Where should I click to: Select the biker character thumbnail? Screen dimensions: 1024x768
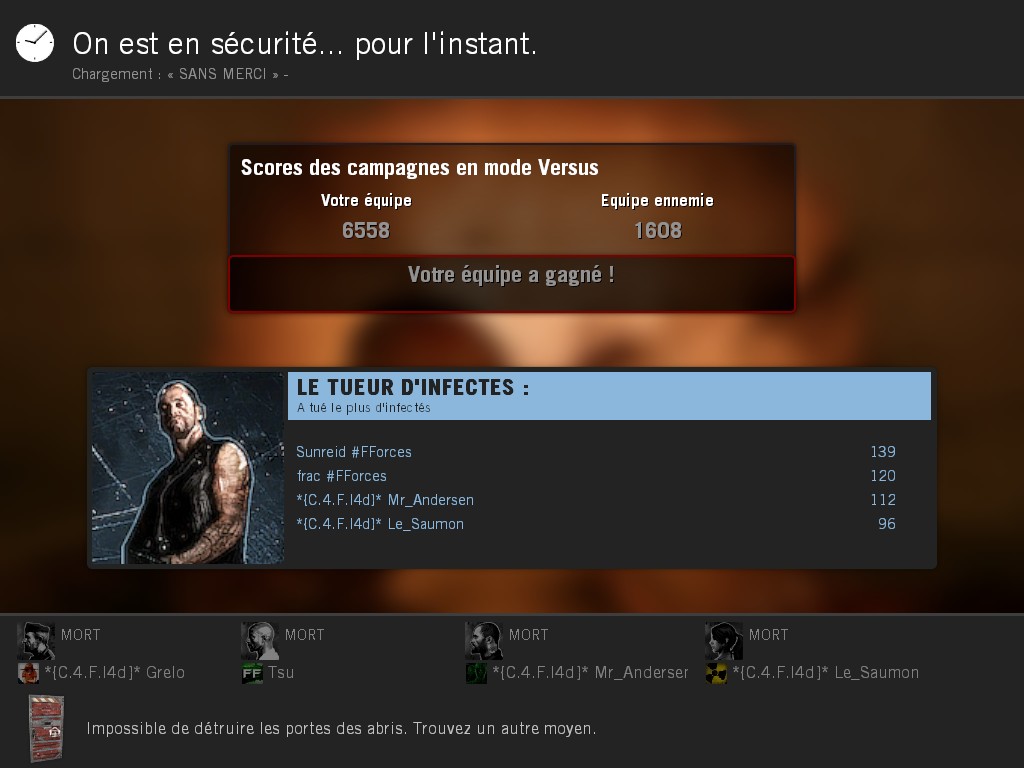coord(188,468)
